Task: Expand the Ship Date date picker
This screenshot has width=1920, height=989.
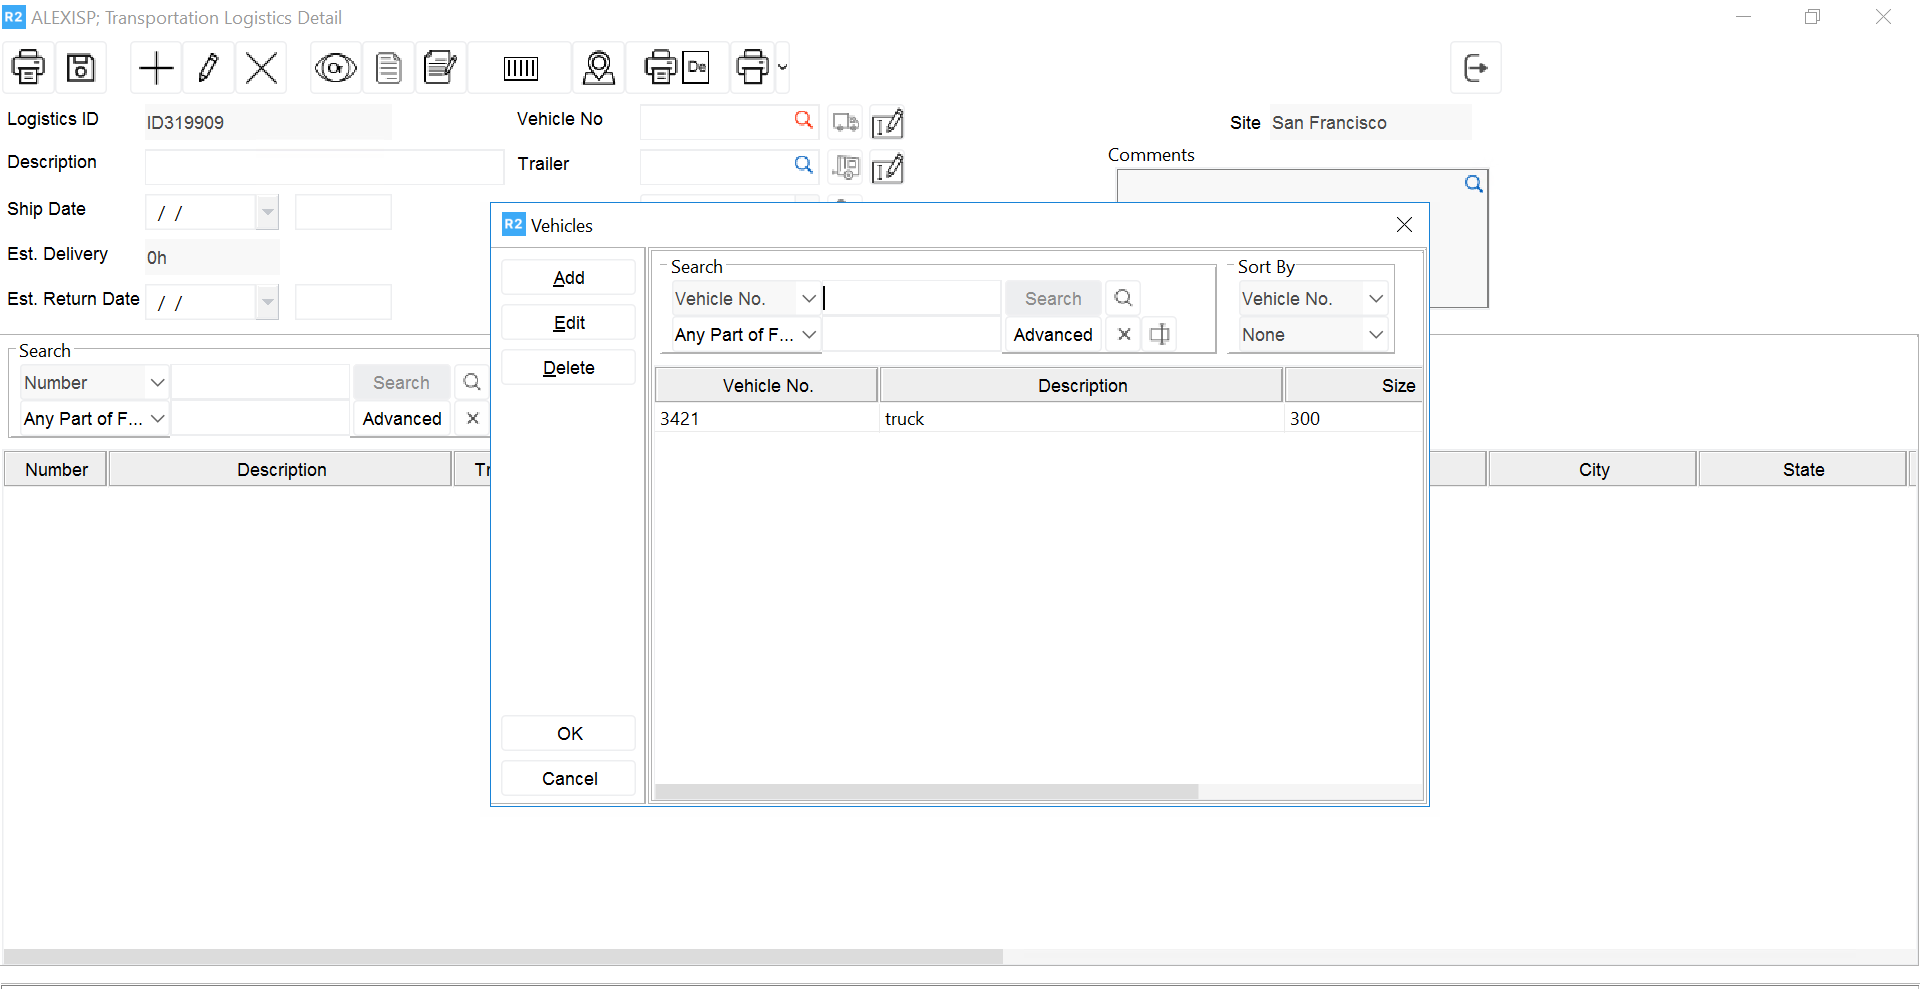Action: point(267,212)
